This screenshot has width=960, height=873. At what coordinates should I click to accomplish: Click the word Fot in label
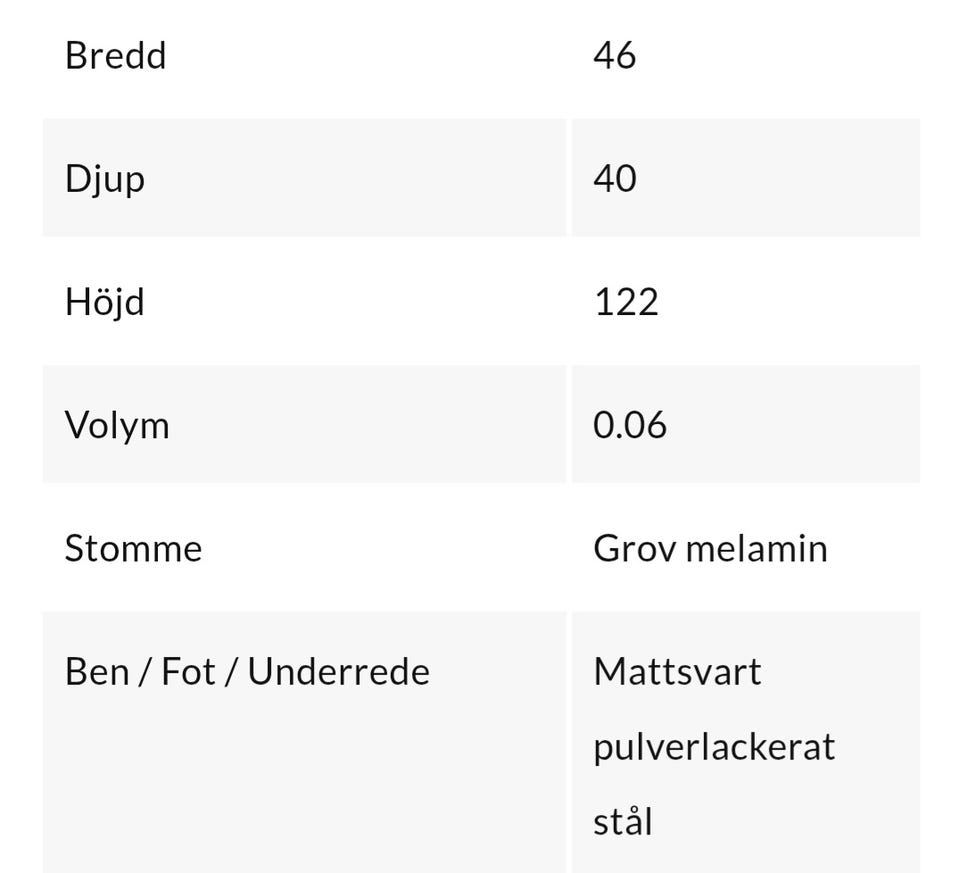(188, 672)
